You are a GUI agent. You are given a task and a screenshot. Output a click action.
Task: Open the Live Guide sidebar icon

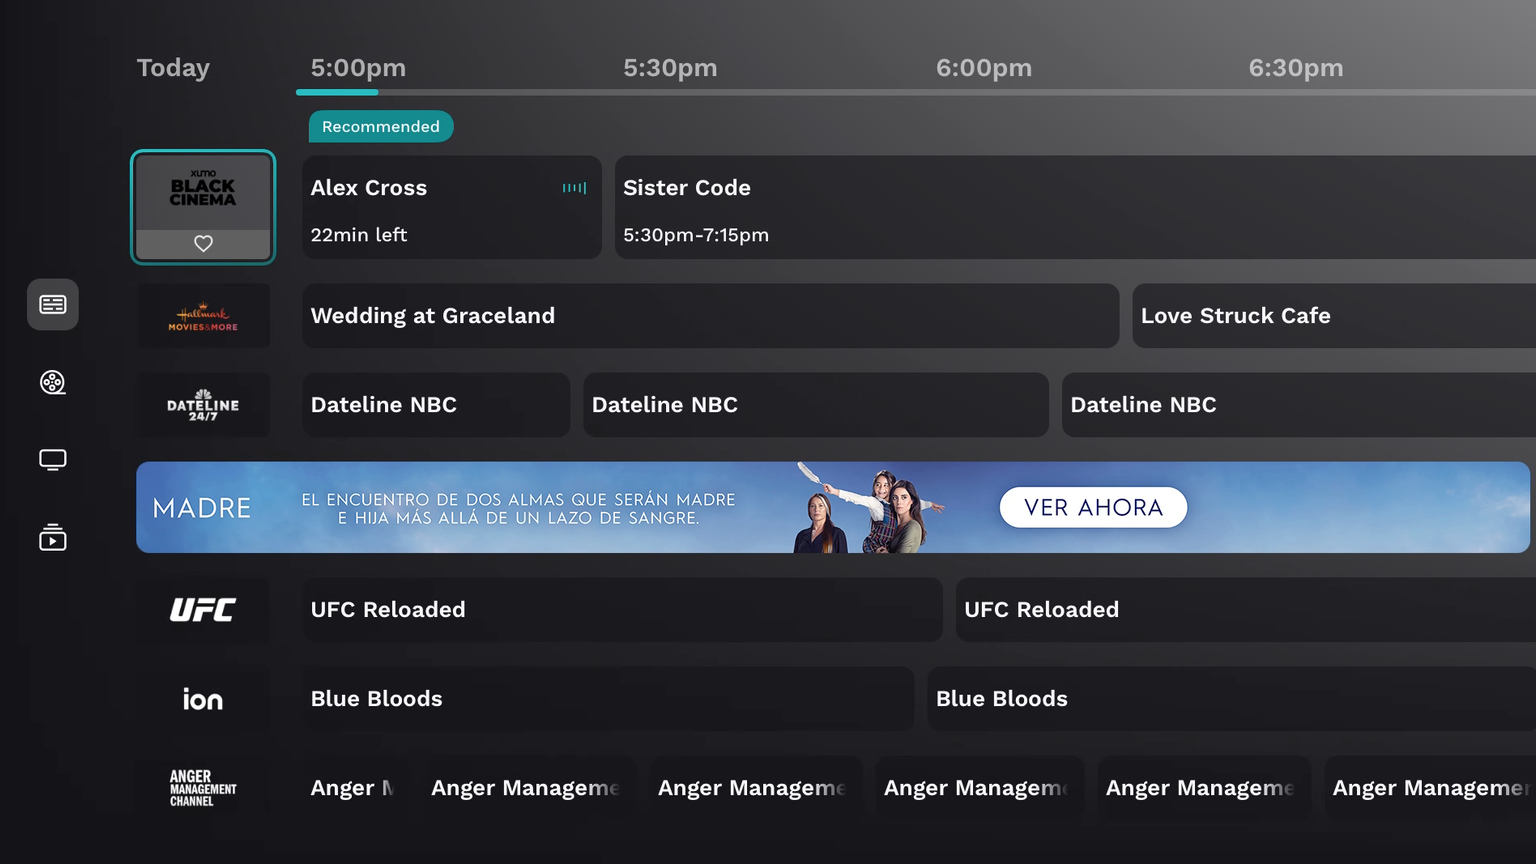(x=52, y=304)
